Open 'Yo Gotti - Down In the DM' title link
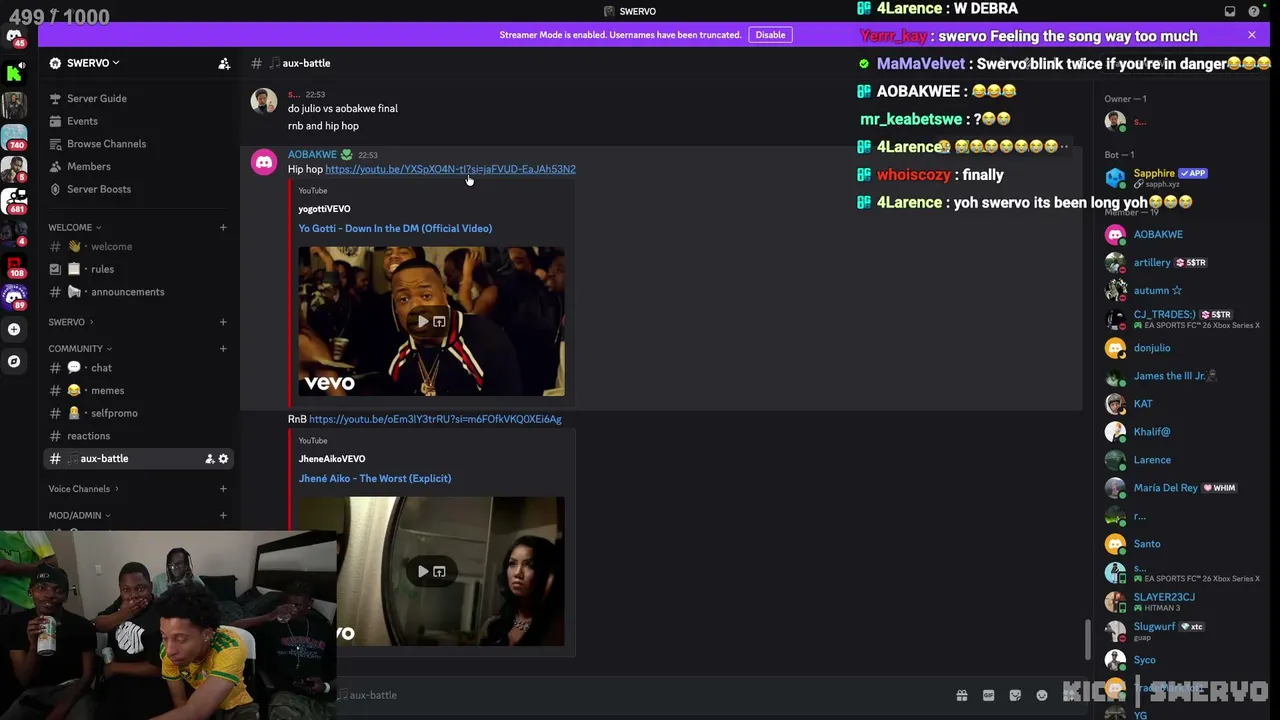Viewport: 1280px width, 720px height. [x=395, y=228]
